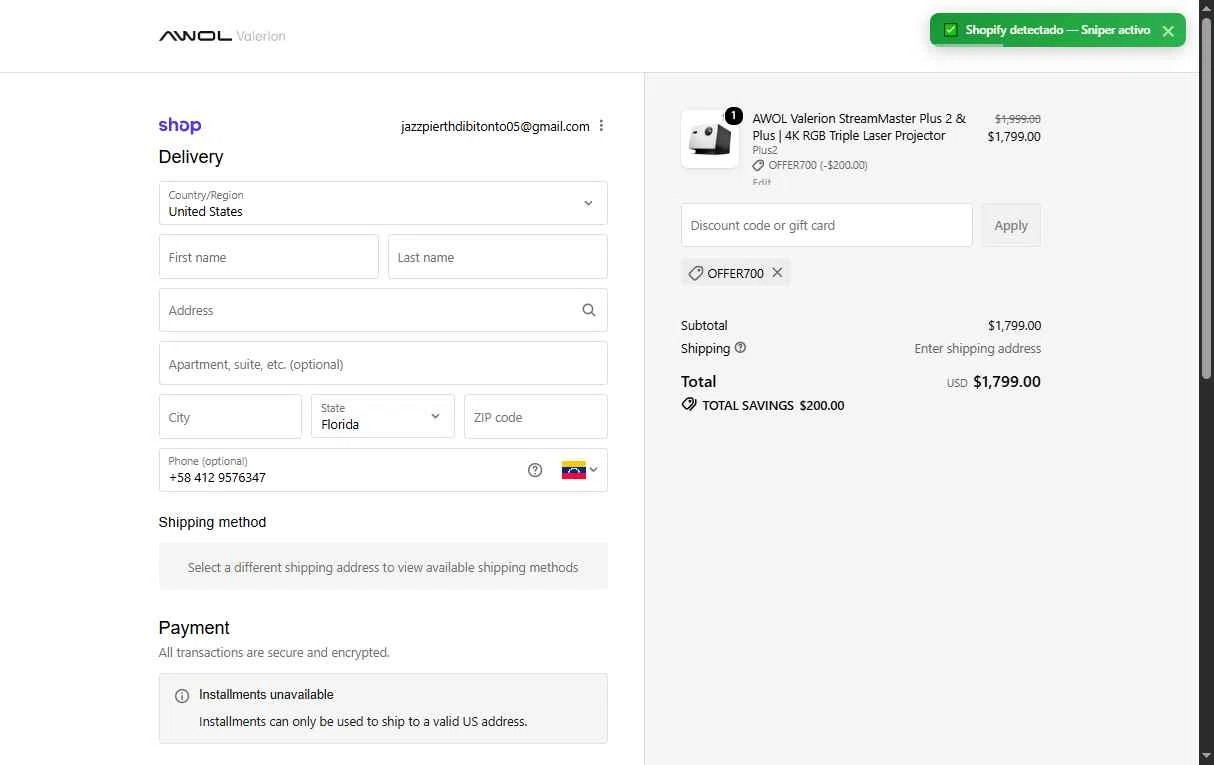Open the Venezuela flag country code selector
Image resolution: width=1214 pixels, height=765 pixels.
[x=580, y=470]
